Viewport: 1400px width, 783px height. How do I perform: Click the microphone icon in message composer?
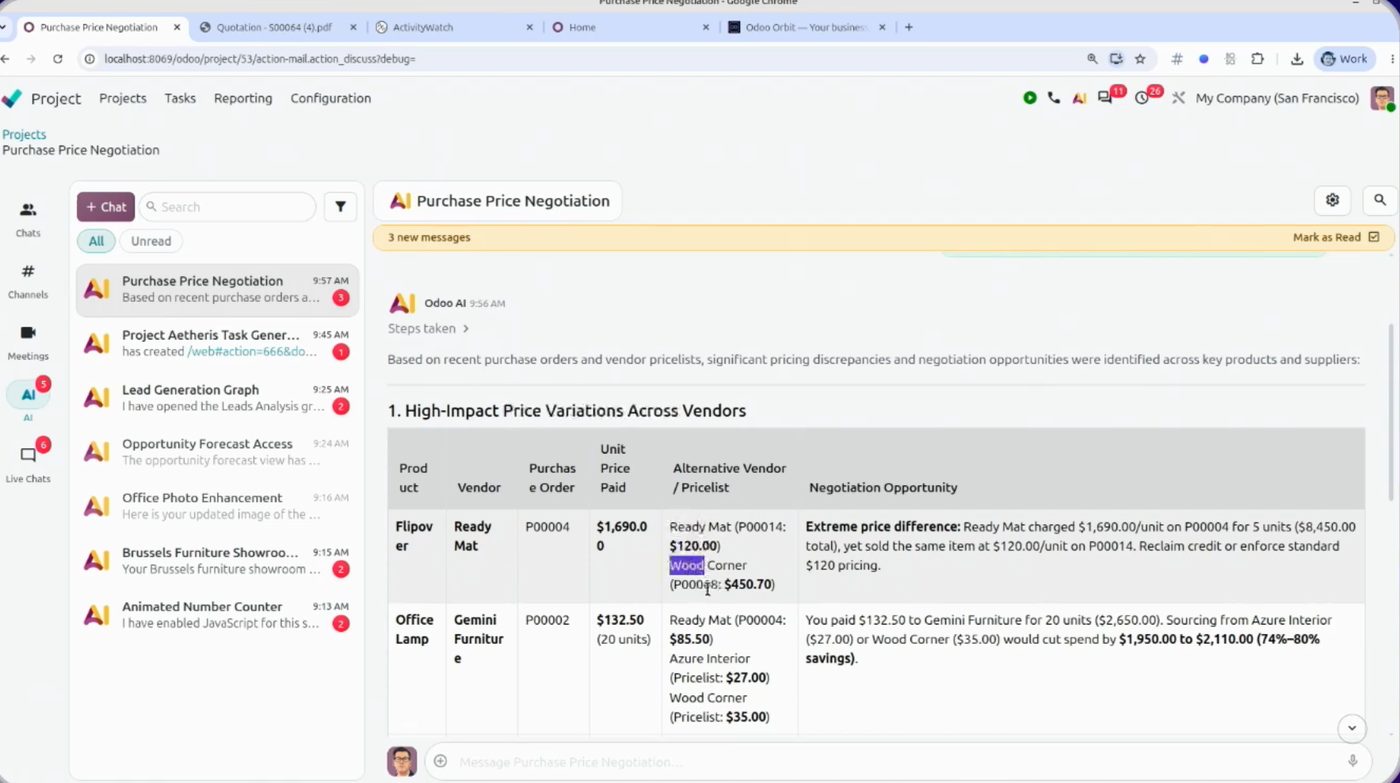pos(1353,761)
